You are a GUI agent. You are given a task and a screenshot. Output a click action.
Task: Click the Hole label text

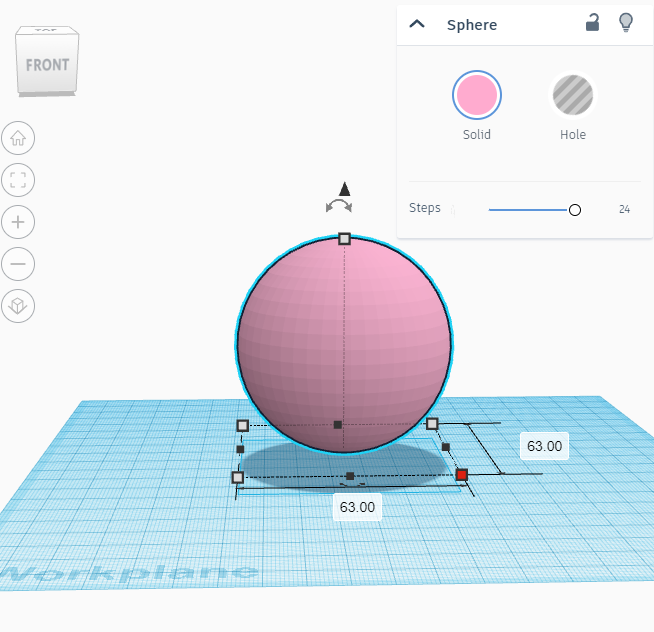click(573, 134)
